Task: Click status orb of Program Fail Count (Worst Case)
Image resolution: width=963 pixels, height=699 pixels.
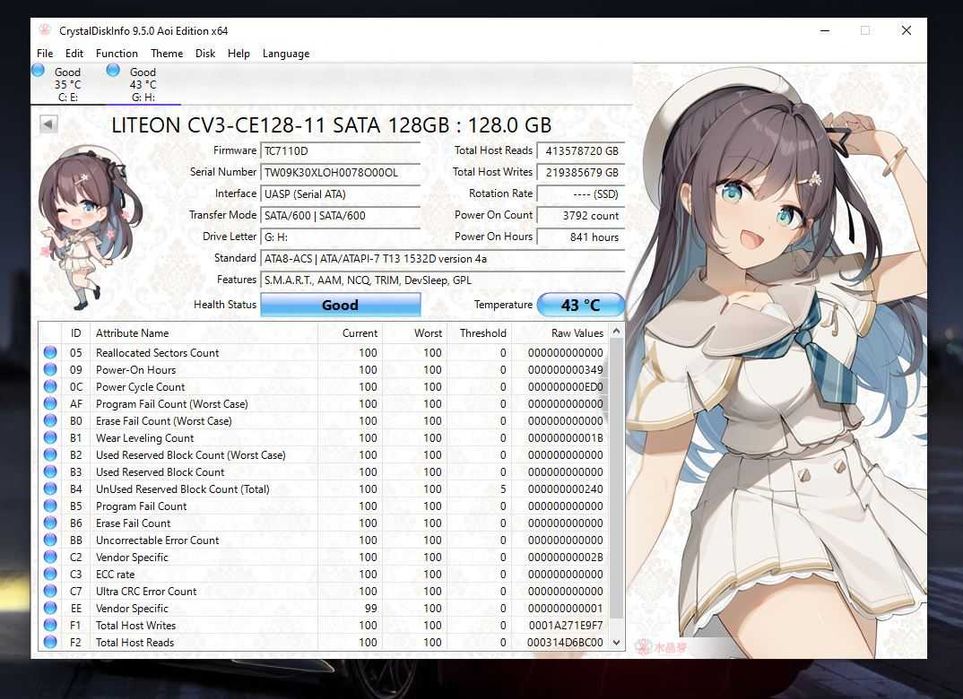Action: pyautogui.click(x=50, y=404)
